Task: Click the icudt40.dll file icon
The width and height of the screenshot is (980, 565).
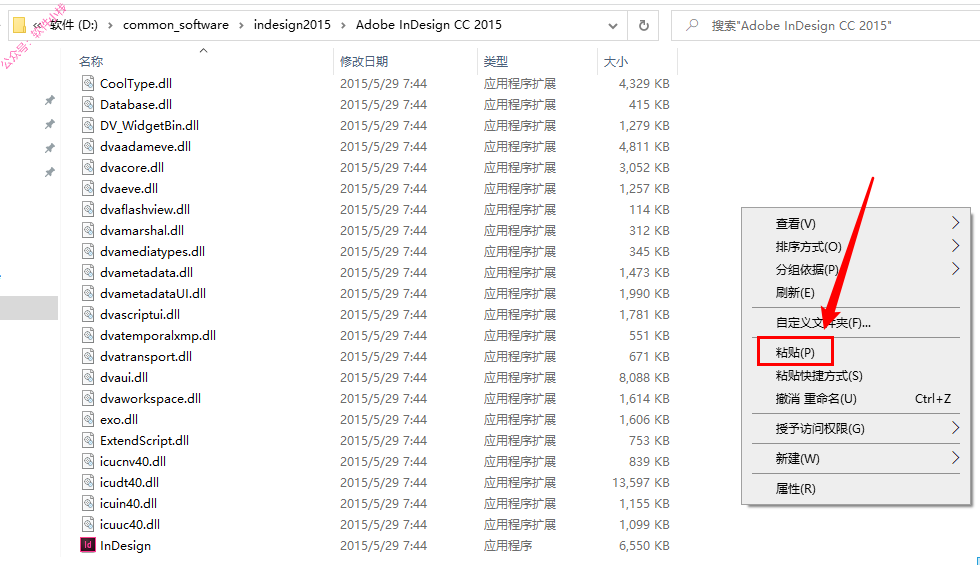Action: click(x=88, y=482)
